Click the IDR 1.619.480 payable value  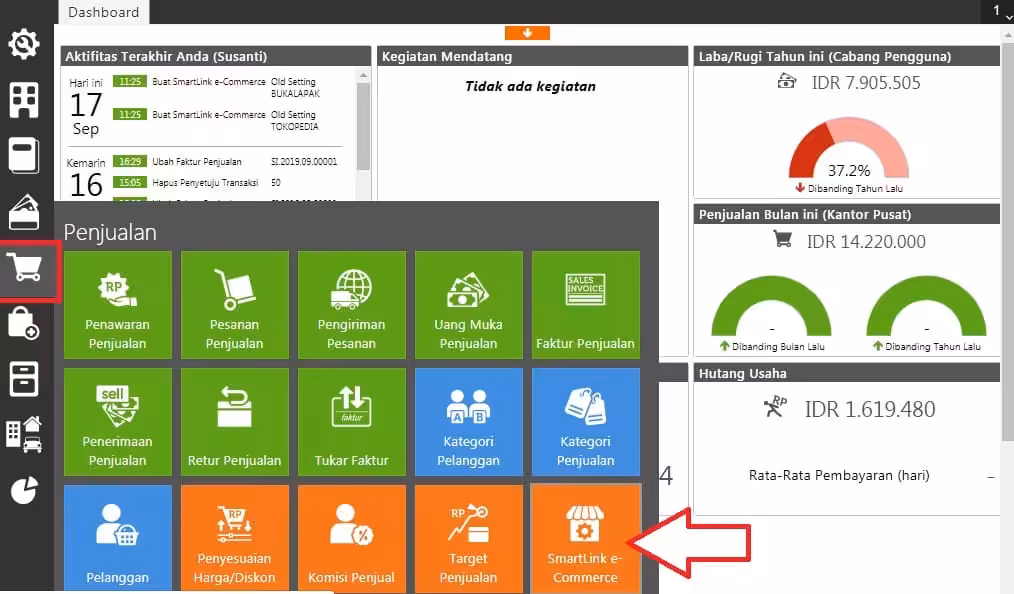(870, 409)
